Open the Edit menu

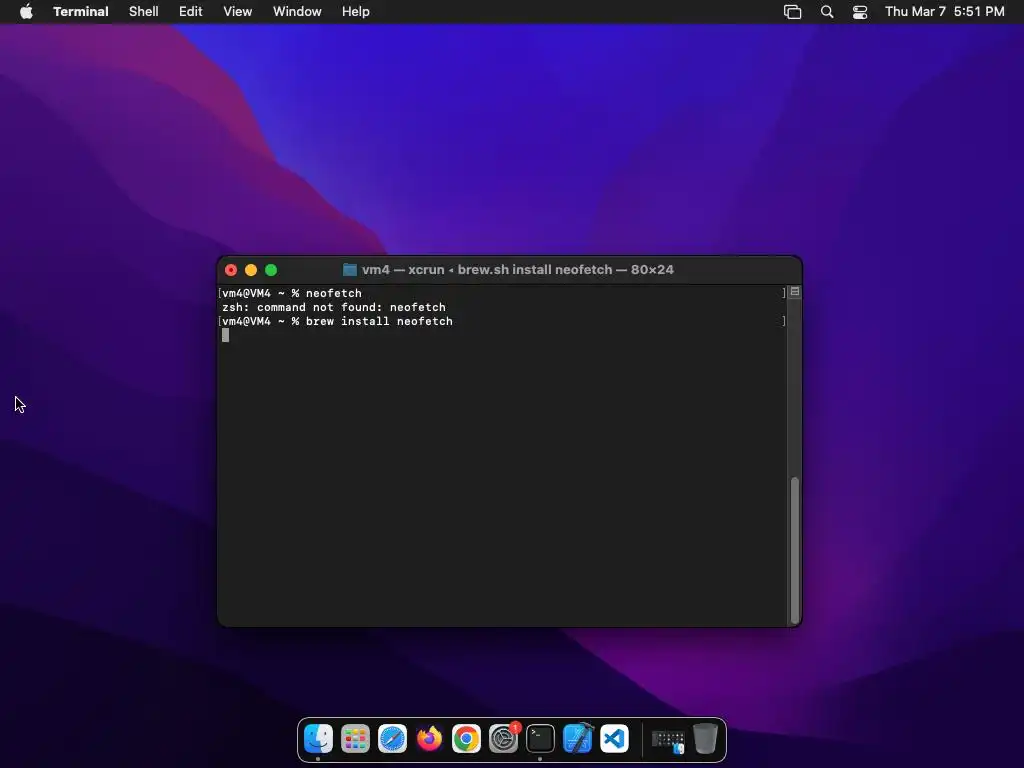[191, 12]
